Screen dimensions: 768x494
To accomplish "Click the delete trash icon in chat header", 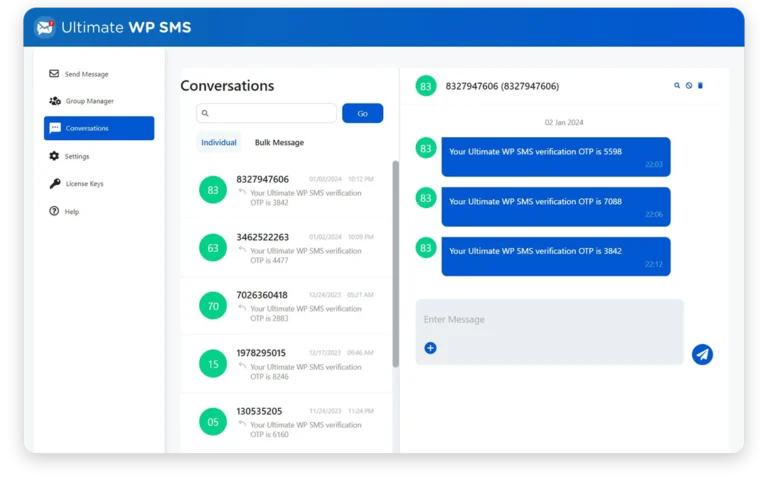I will click(700, 86).
